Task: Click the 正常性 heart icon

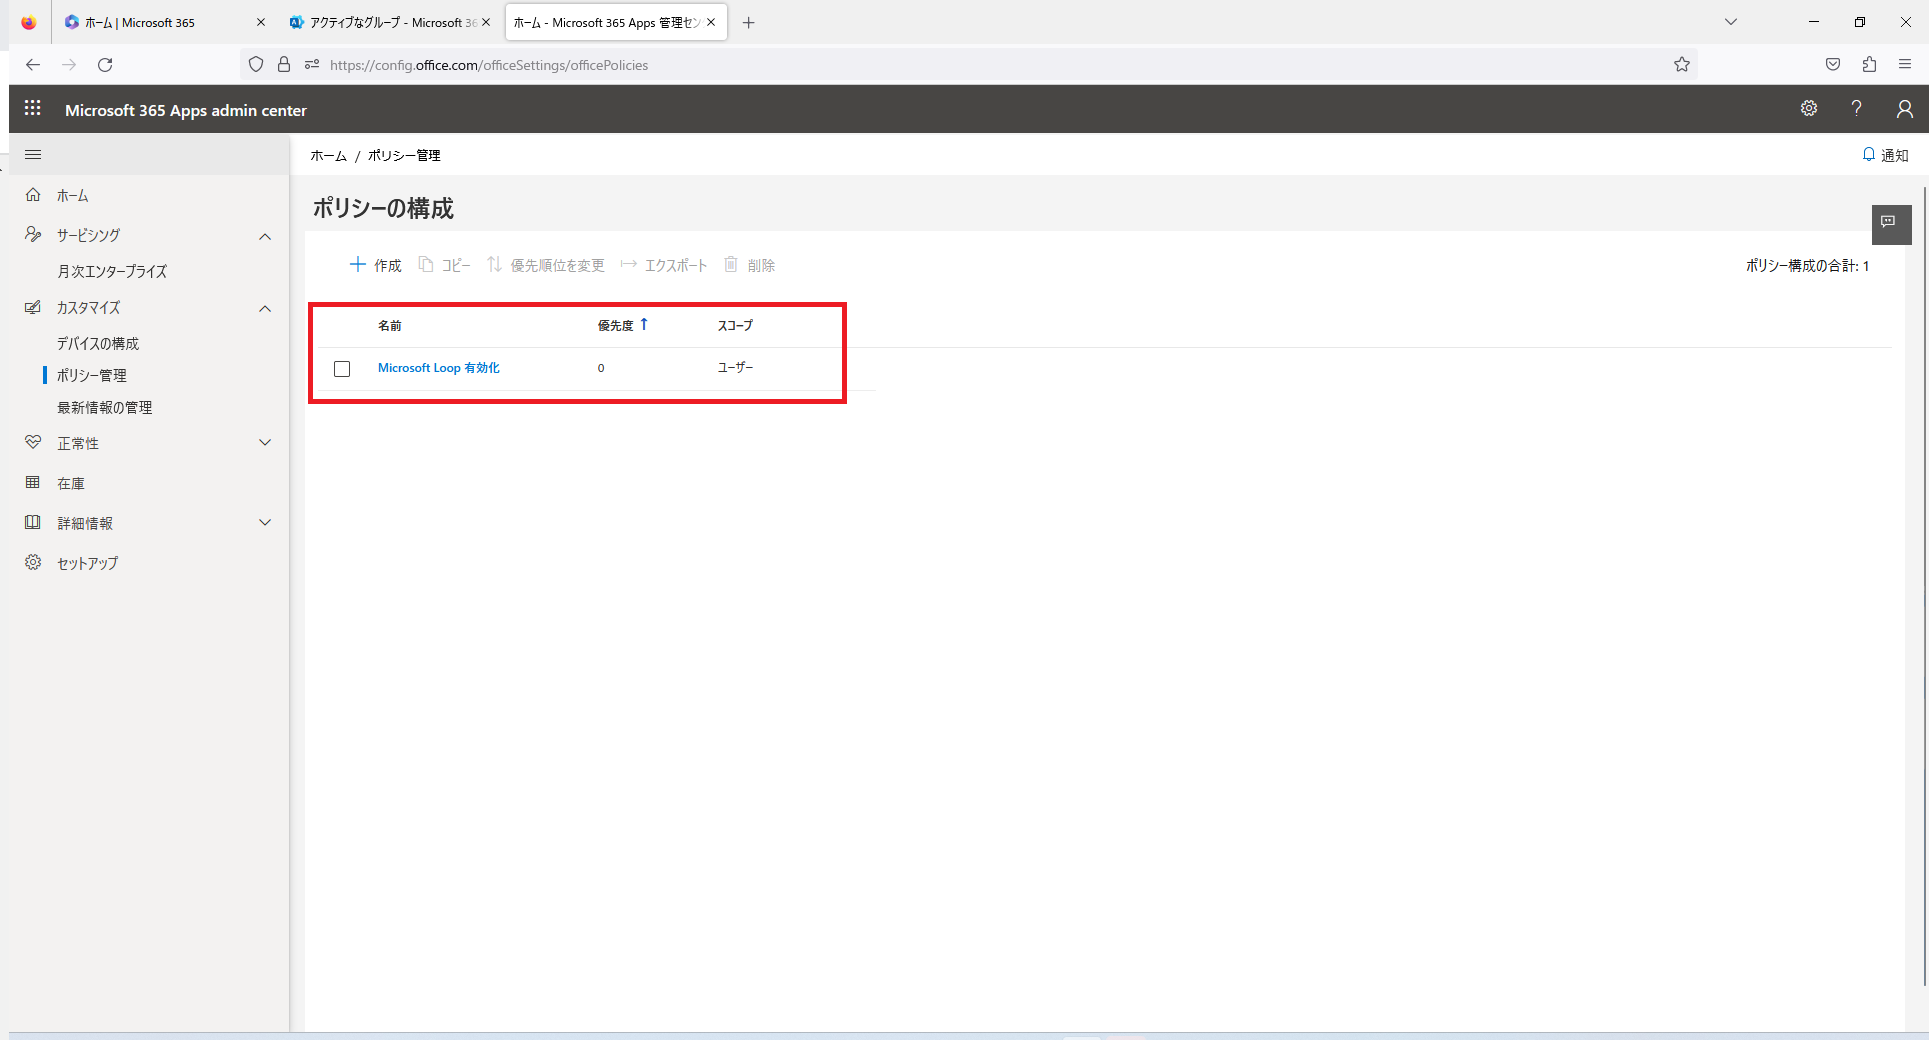Action: [x=33, y=442]
